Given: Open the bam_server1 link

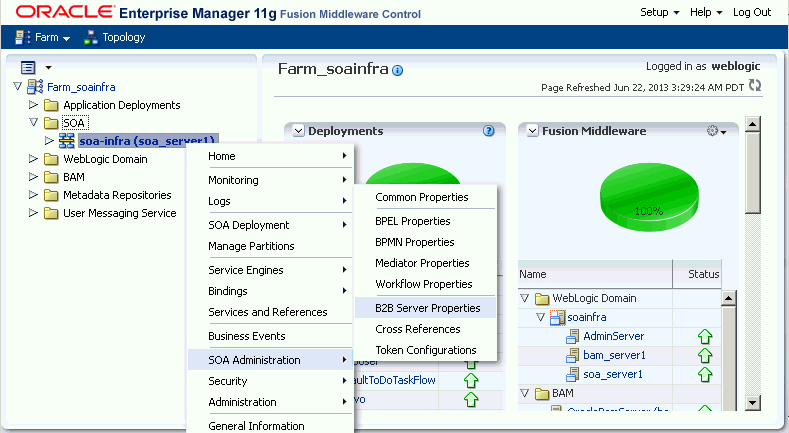Looking at the screenshot, I should (614, 356).
